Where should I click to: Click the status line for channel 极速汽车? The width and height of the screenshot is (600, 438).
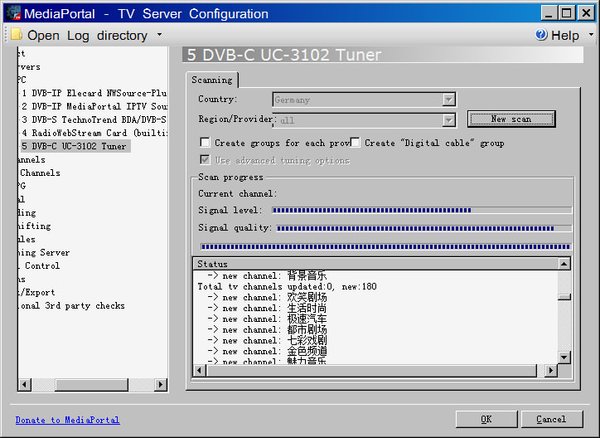(267, 319)
